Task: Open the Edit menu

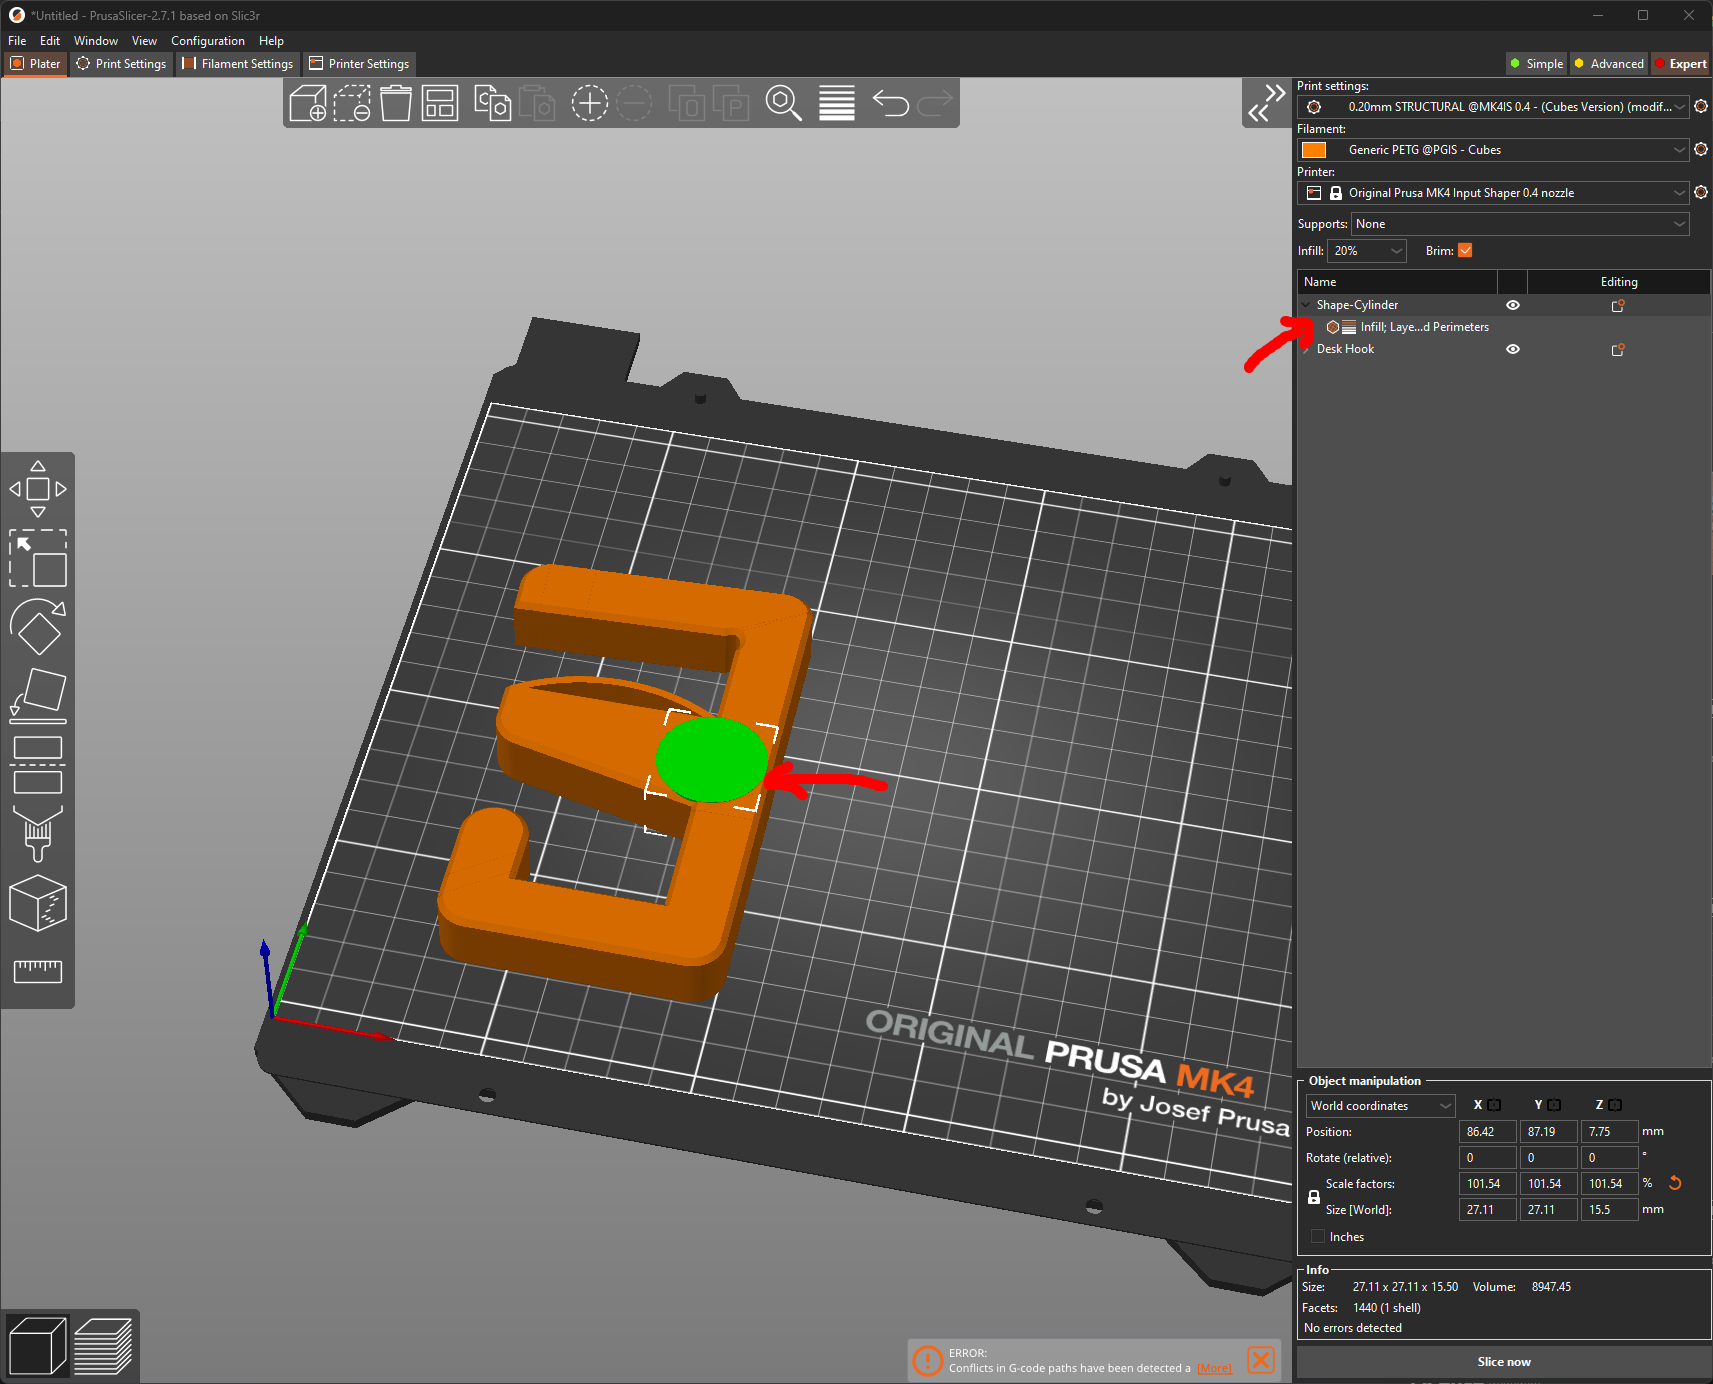Action: click(50, 41)
